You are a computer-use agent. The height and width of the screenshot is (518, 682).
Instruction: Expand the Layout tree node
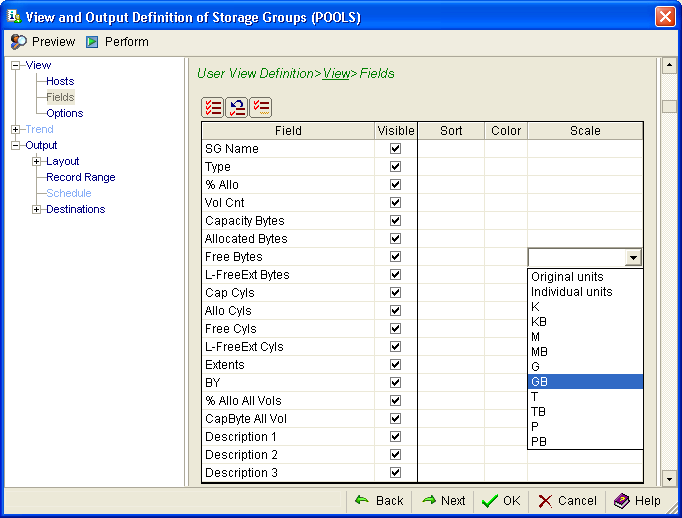click(x=36, y=161)
